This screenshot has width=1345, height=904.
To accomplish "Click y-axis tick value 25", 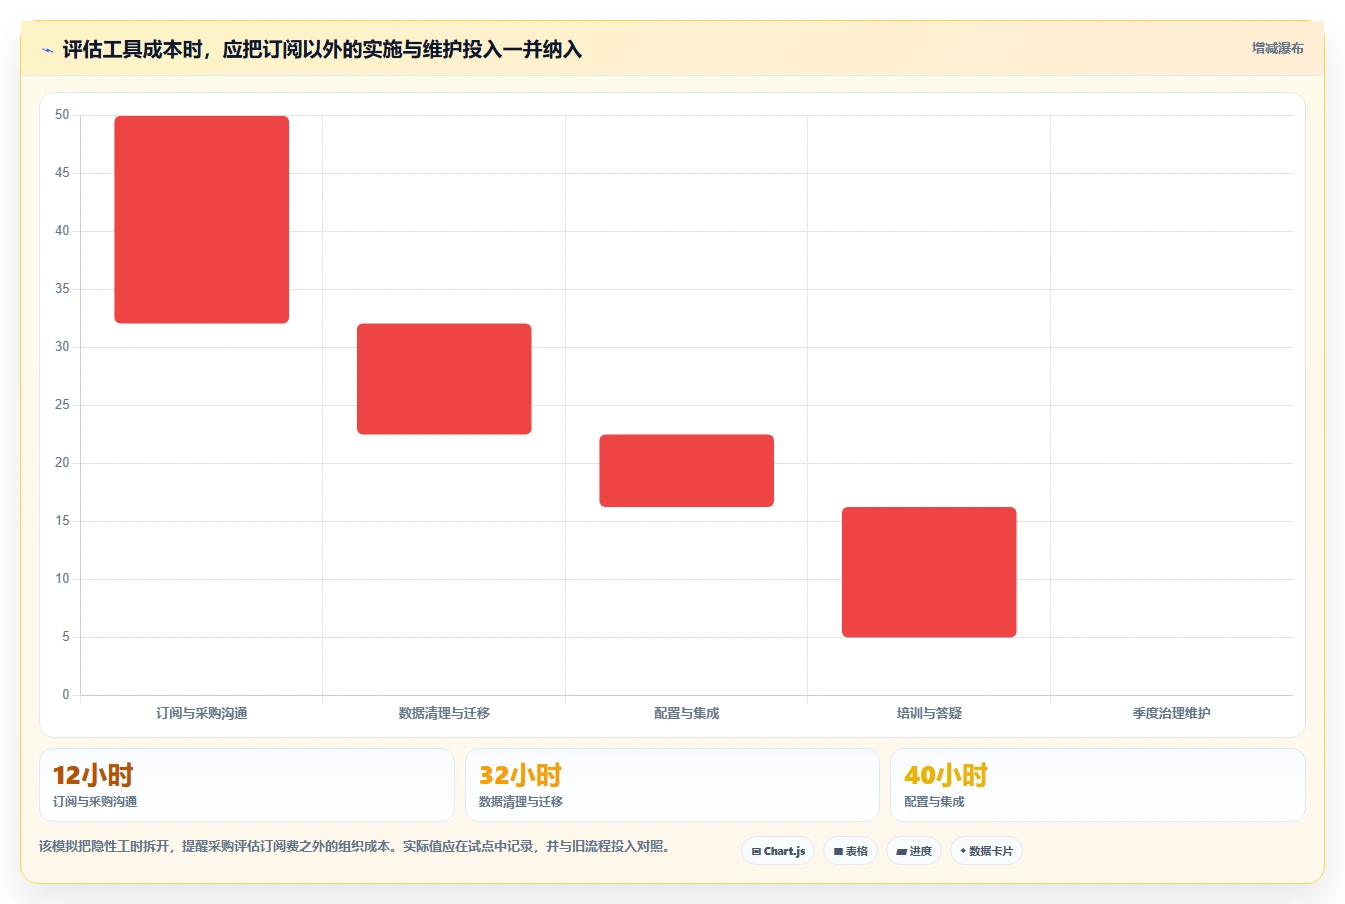I will point(62,405).
